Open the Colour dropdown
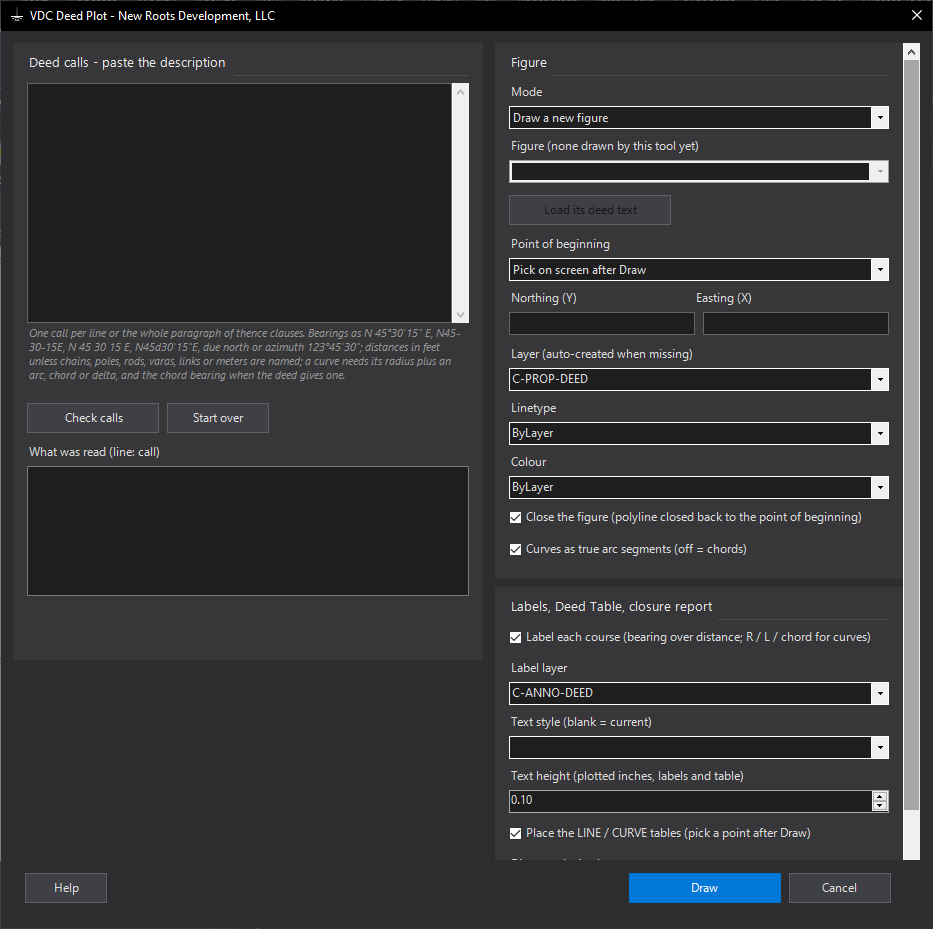 click(699, 487)
